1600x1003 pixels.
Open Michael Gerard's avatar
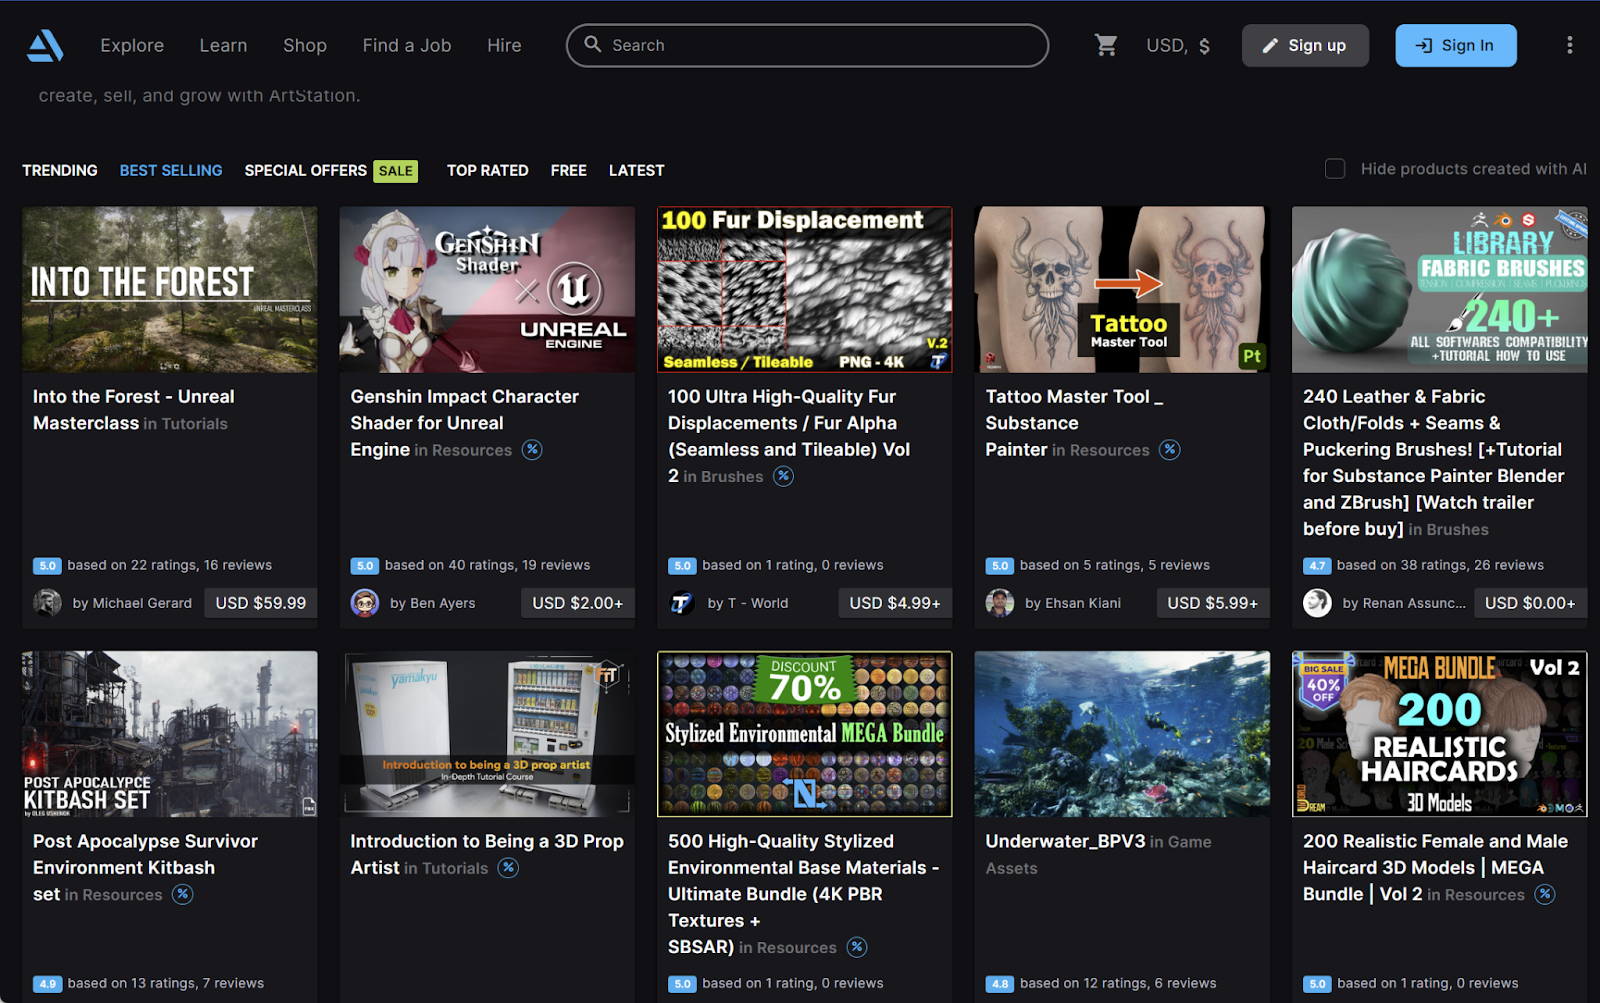point(47,602)
